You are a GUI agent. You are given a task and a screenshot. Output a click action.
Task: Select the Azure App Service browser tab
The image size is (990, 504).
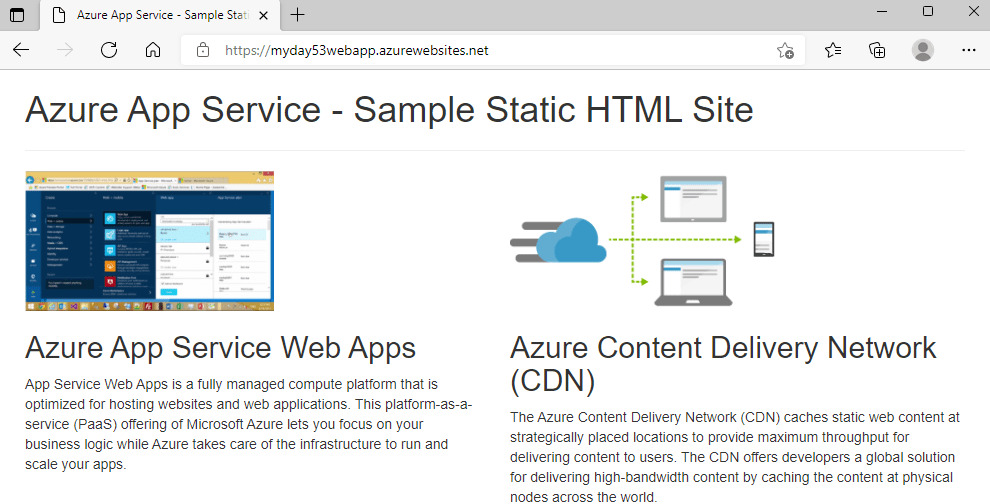tap(150, 15)
